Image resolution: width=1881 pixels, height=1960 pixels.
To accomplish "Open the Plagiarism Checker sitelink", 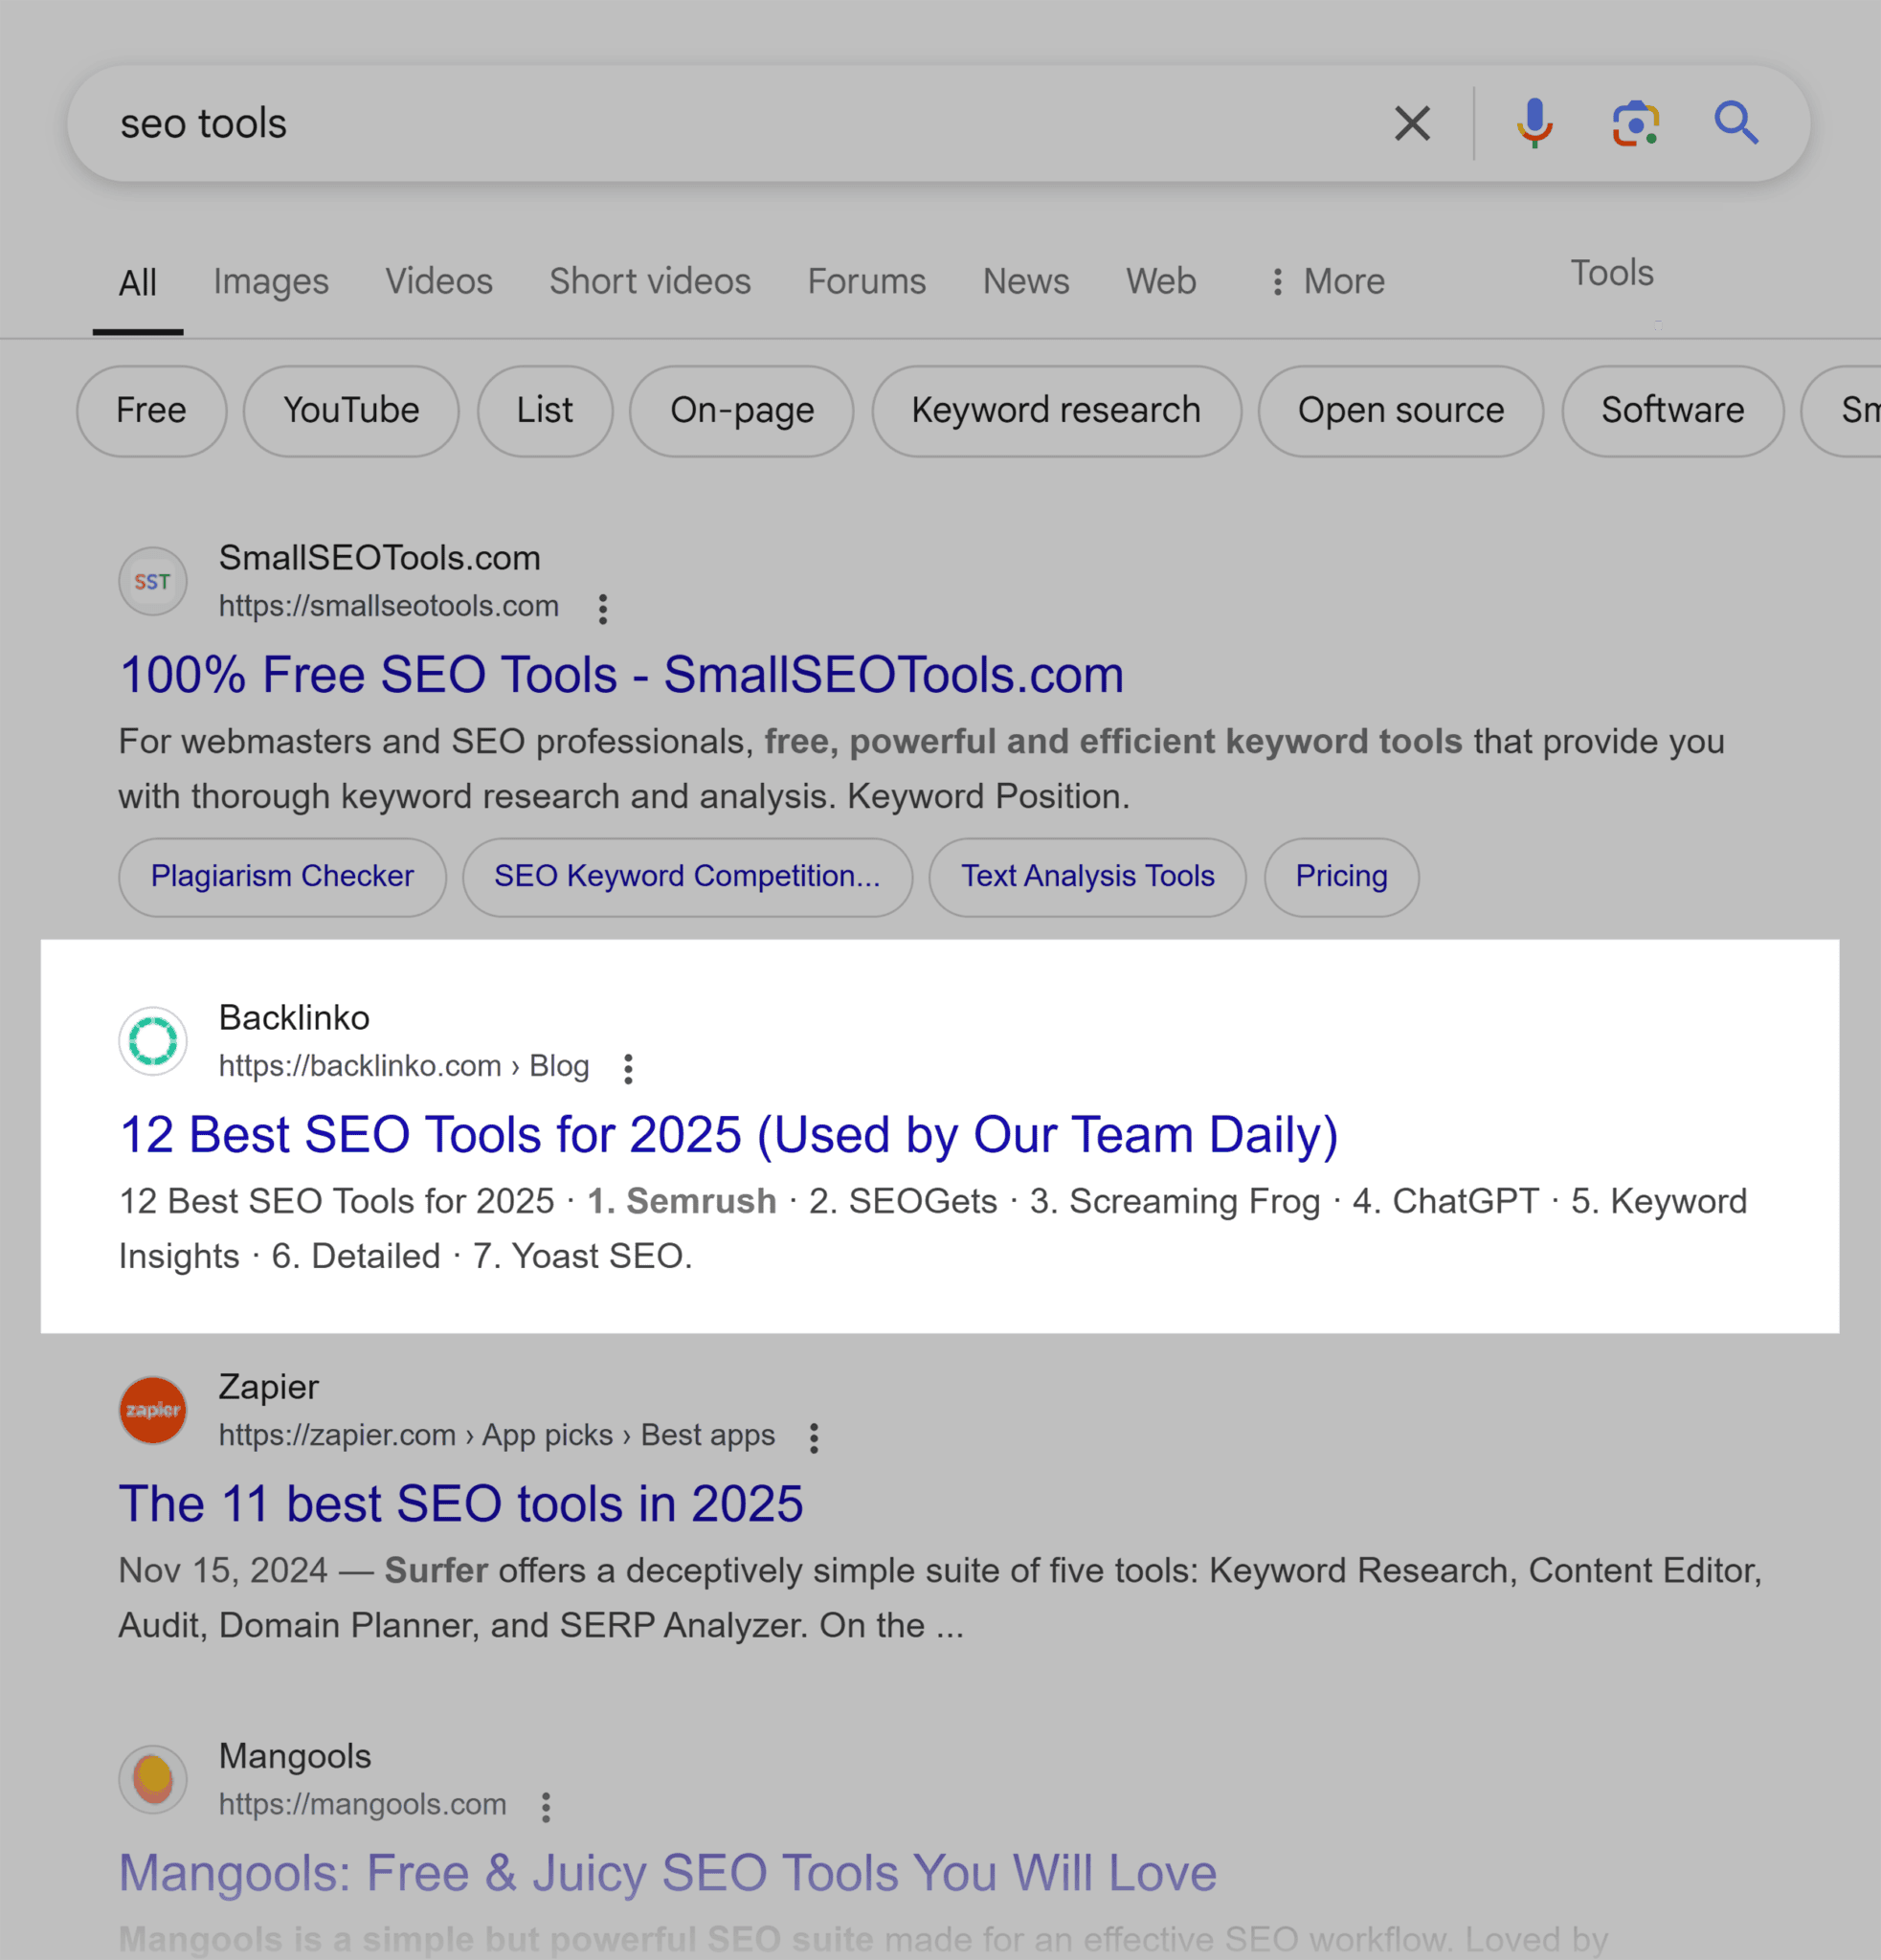I will (282, 877).
